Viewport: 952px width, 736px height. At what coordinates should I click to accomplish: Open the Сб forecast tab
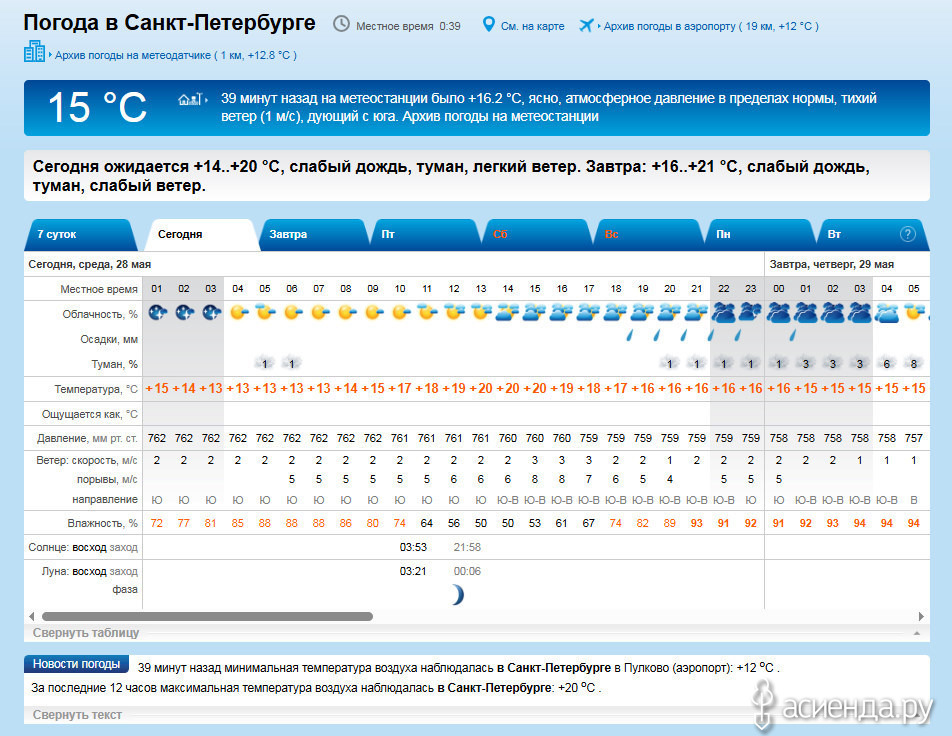click(538, 234)
